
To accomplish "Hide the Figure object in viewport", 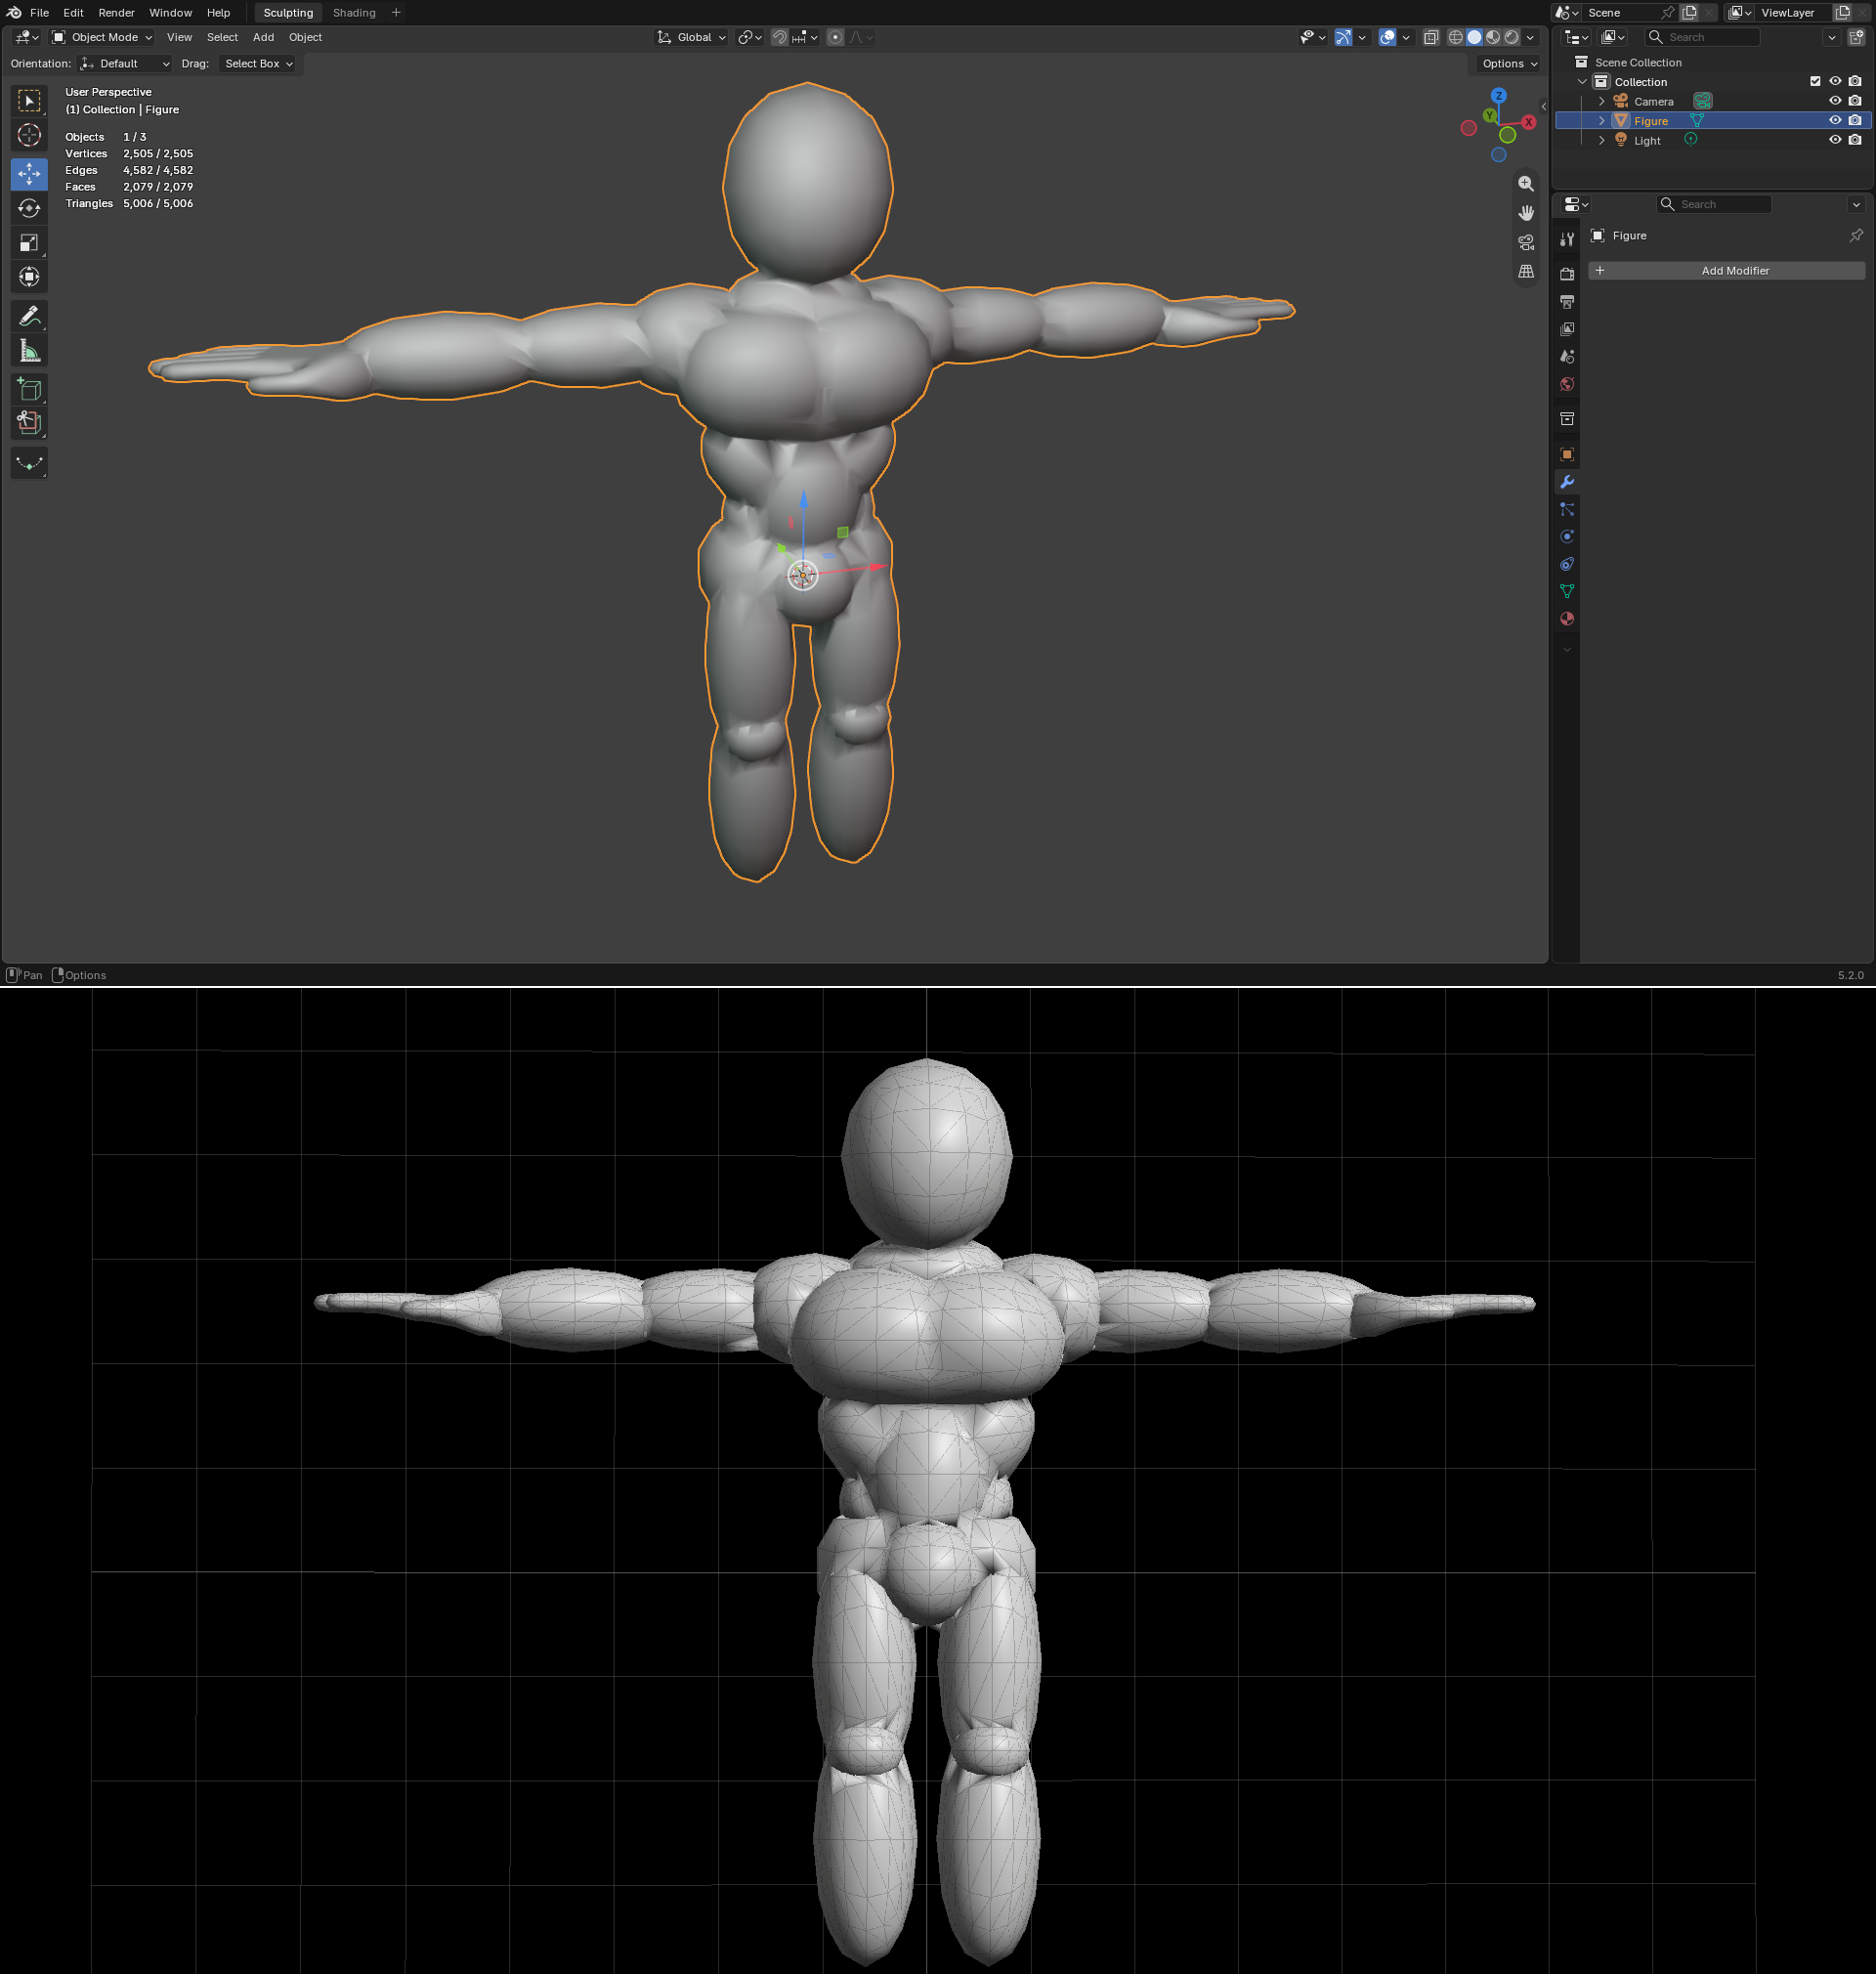I will coord(1835,121).
